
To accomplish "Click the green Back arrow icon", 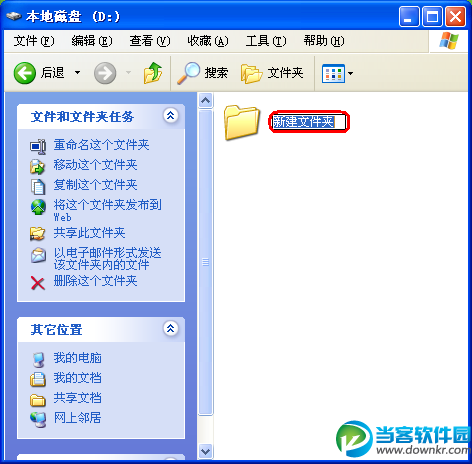I will click(25, 73).
